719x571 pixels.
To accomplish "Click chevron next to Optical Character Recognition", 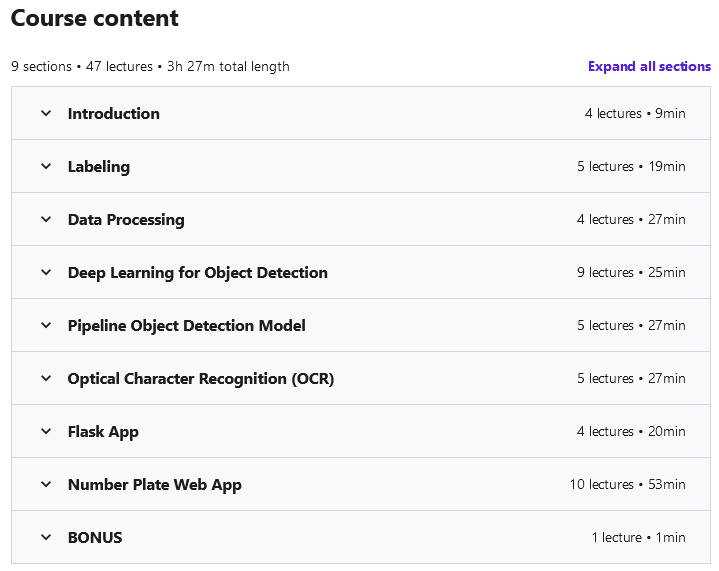I will pos(46,379).
